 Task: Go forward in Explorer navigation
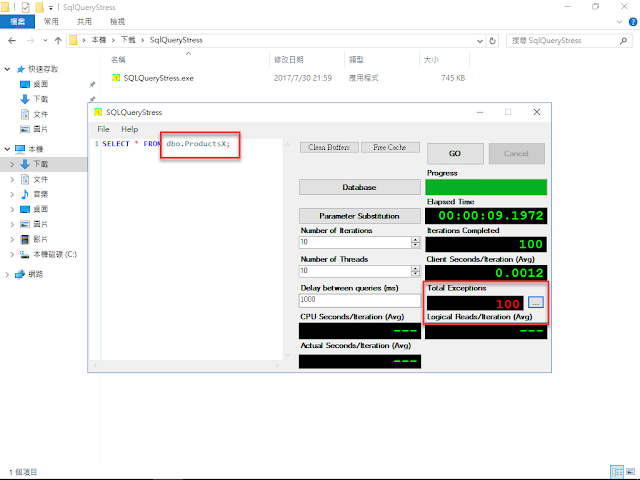coord(30,40)
